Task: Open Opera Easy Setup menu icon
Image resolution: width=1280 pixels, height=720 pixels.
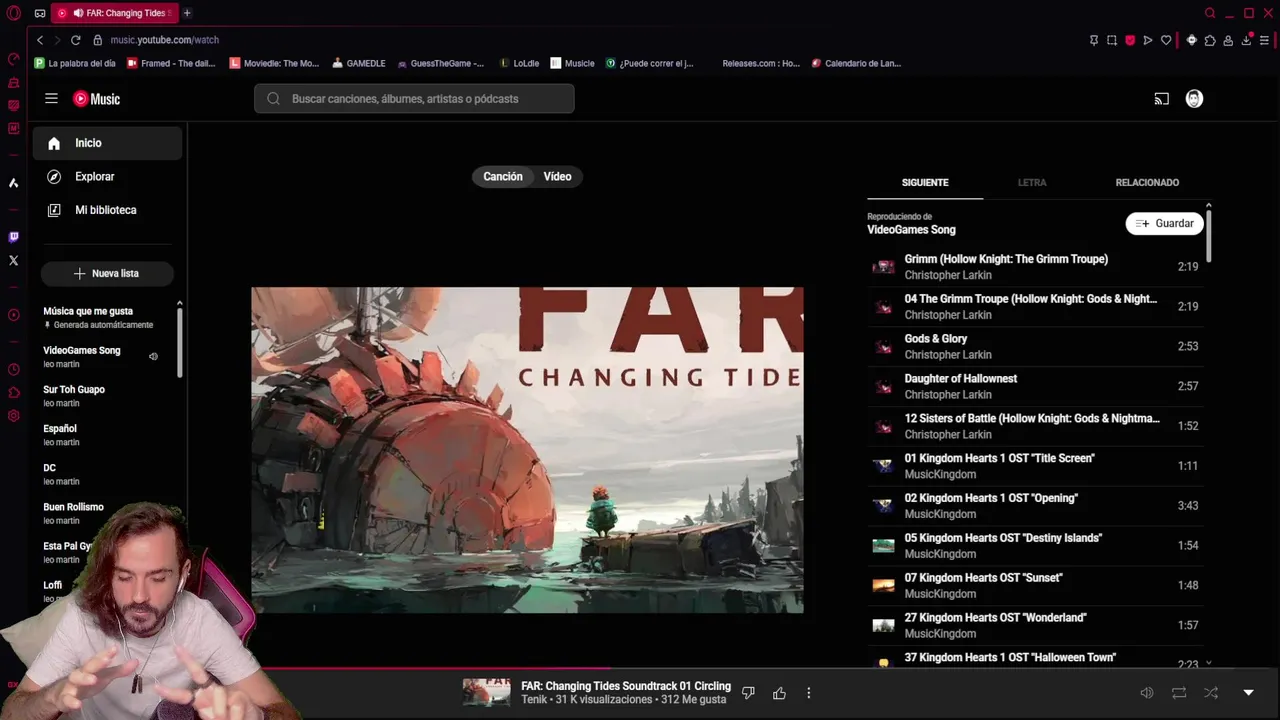Action: [x=1265, y=40]
